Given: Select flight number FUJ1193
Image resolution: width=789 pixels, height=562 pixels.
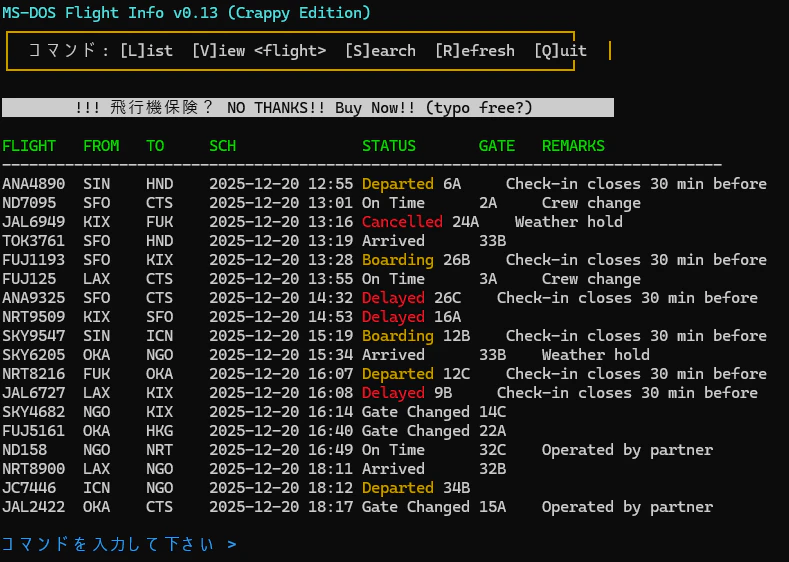Looking at the screenshot, I should [x=34, y=260].
